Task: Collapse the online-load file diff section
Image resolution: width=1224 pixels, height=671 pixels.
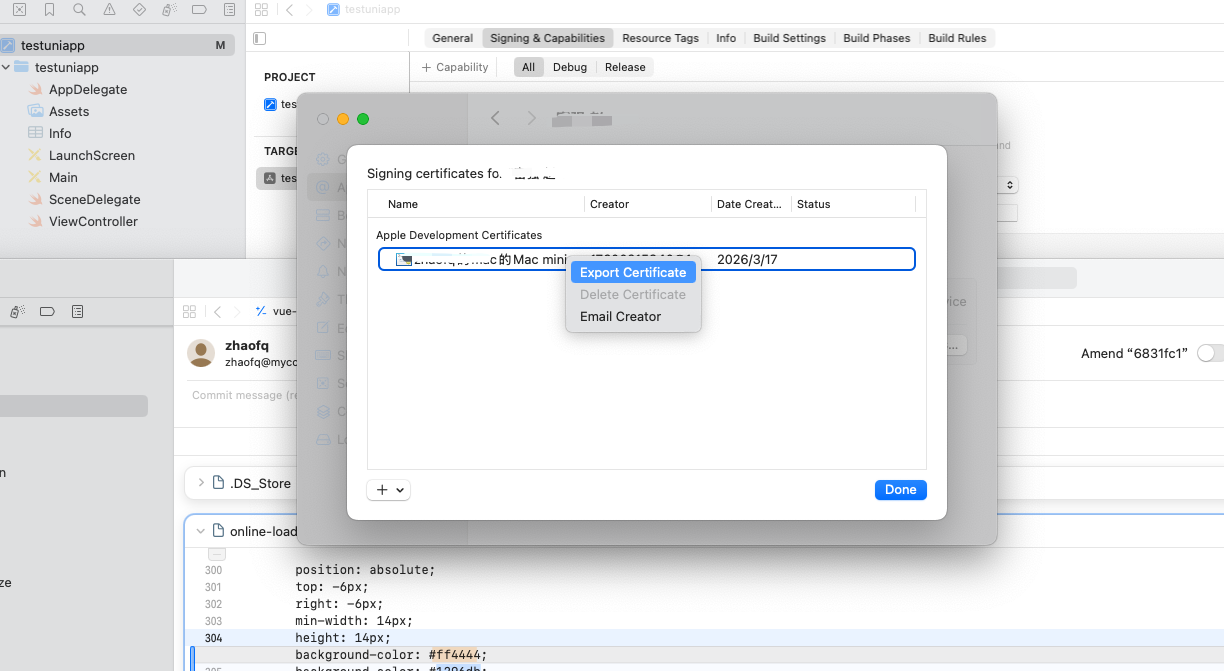Action: pyautogui.click(x=201, y=531)
